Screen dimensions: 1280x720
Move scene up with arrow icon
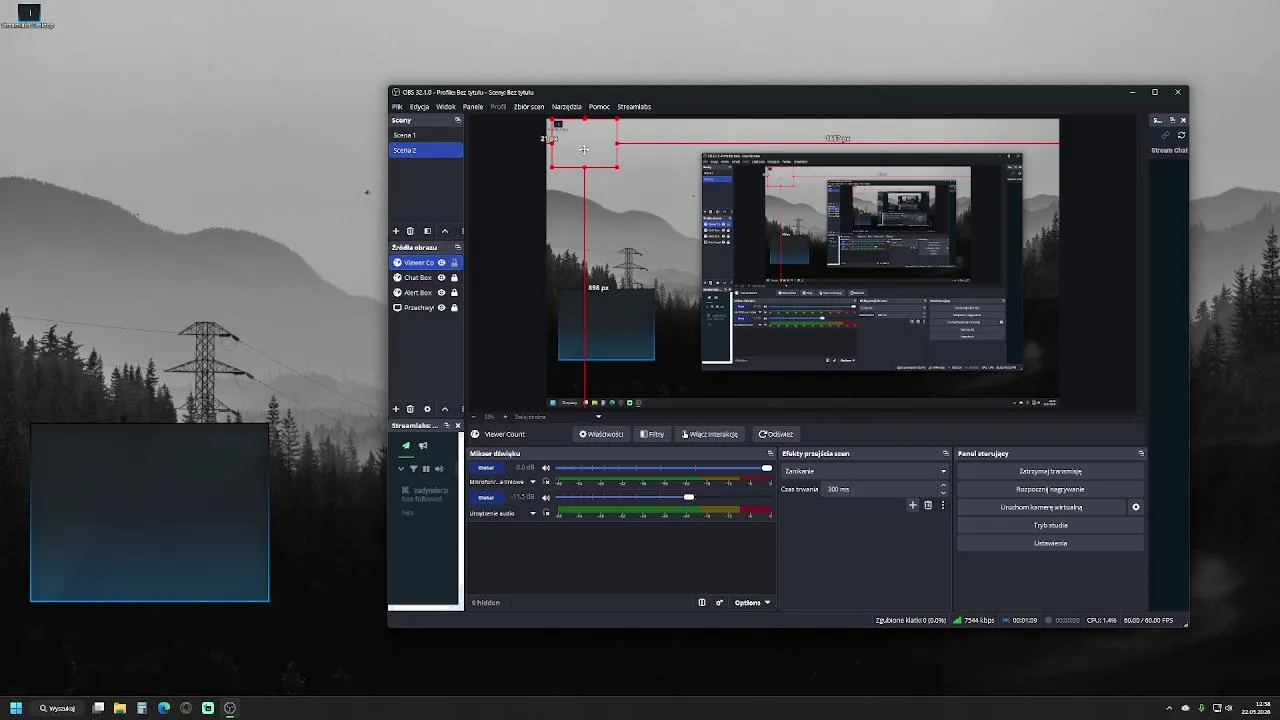click(445, 231)
